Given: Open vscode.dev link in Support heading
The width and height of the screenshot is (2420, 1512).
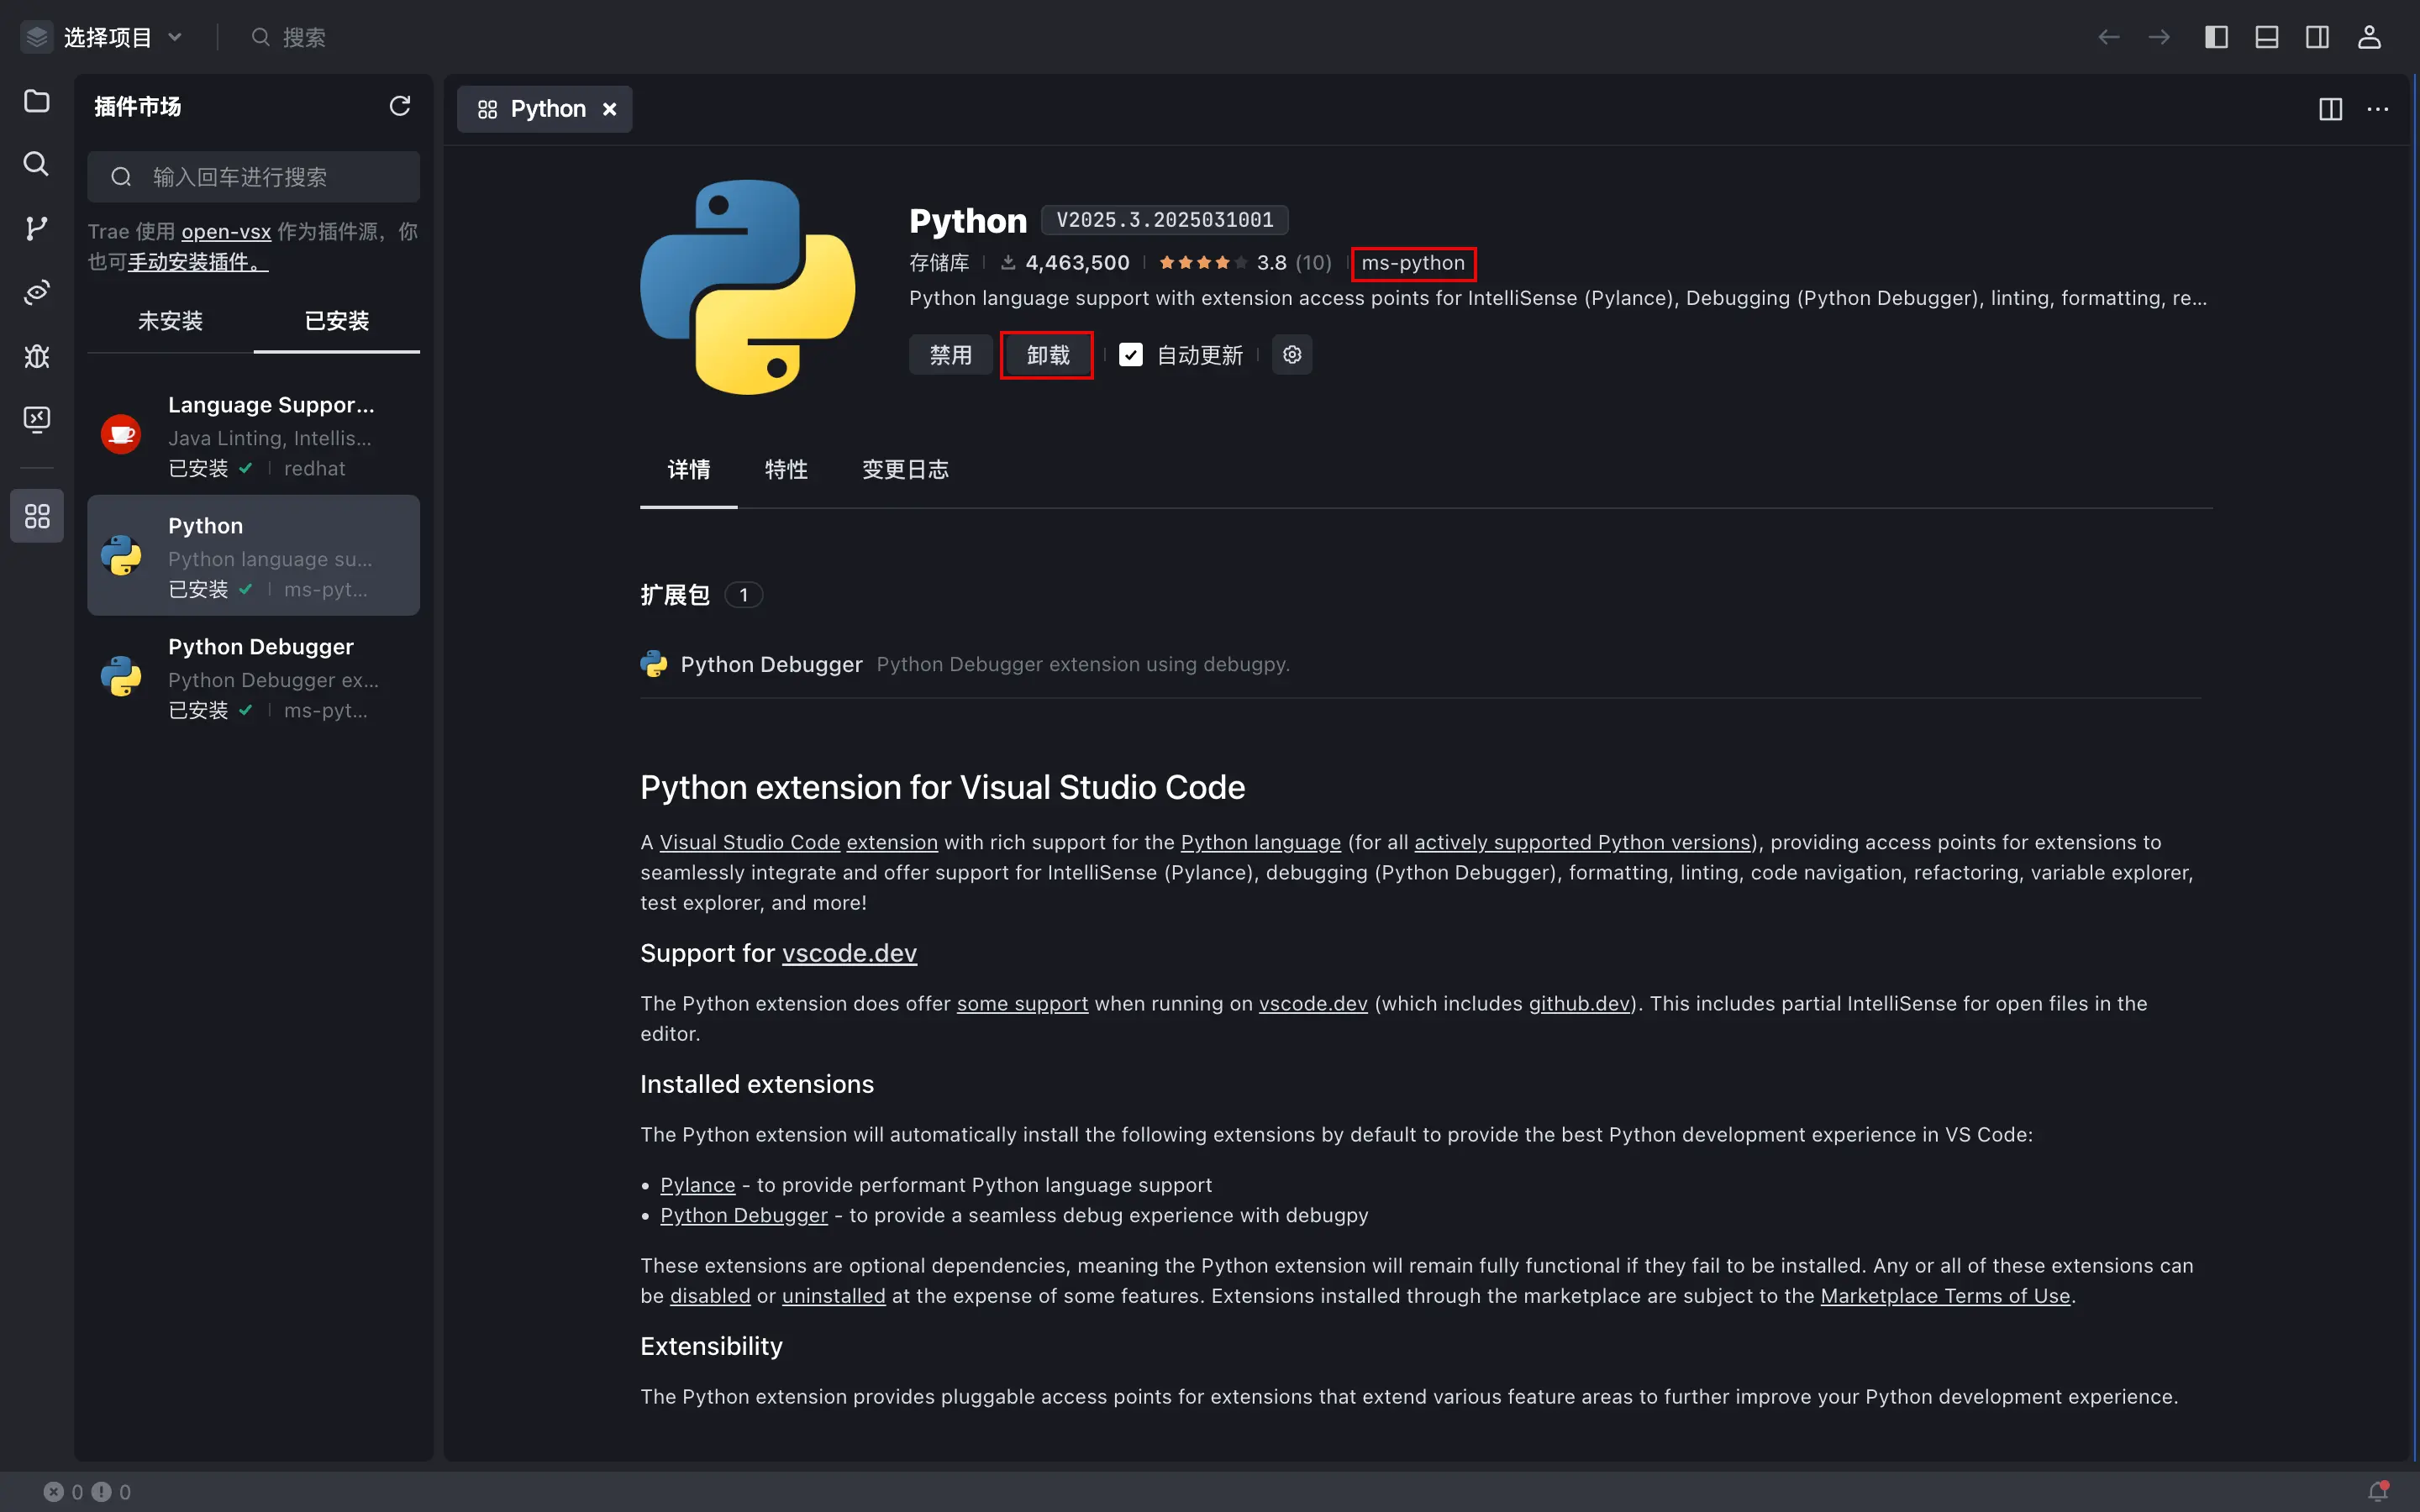Looking at the screenshot, I should tap(849, 954).
